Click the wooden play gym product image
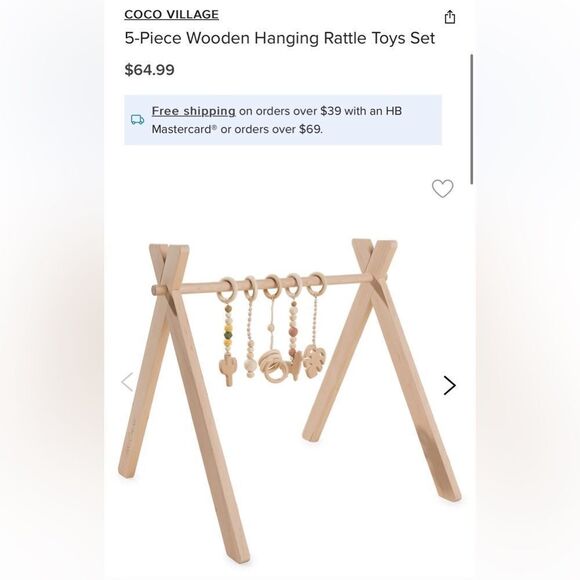The height and width of the screenshot is (580, 580). (x=290, y=400)
